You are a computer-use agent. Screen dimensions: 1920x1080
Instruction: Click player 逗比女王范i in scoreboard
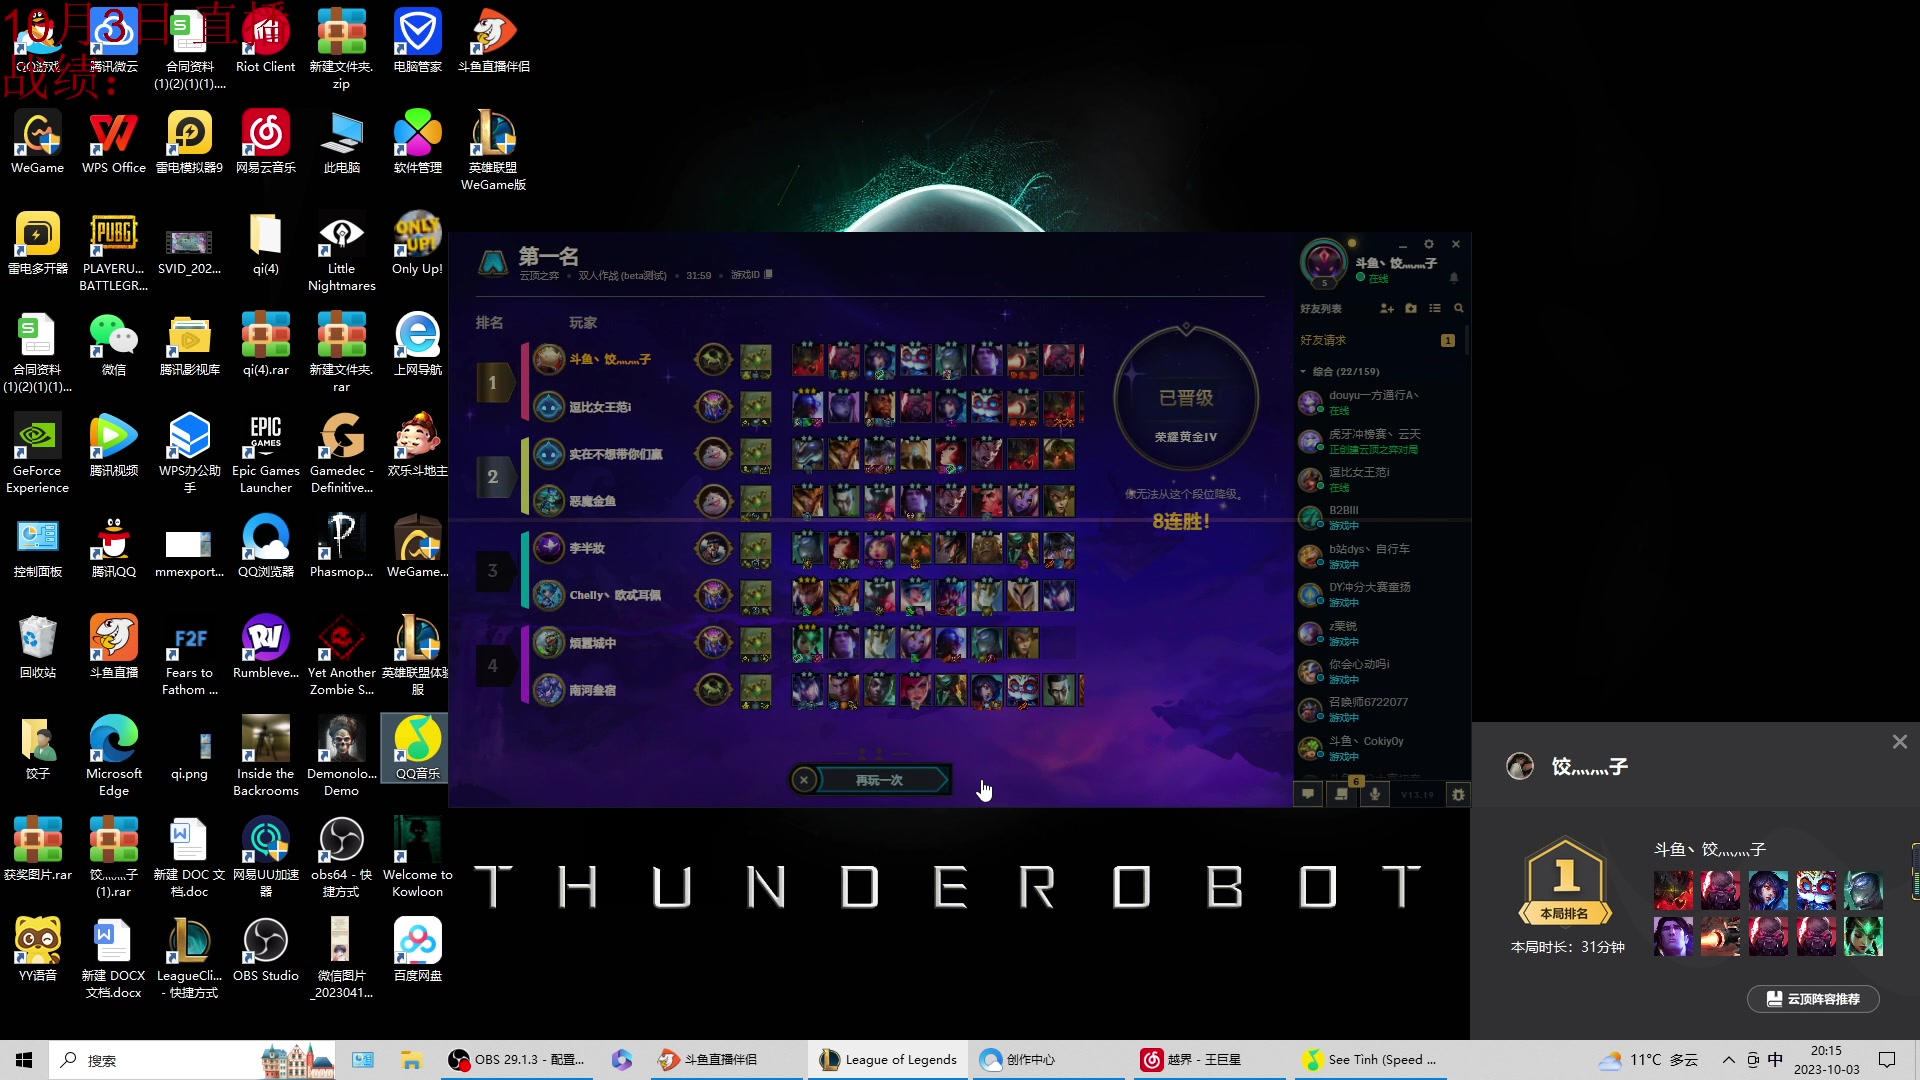pos(600,407)
